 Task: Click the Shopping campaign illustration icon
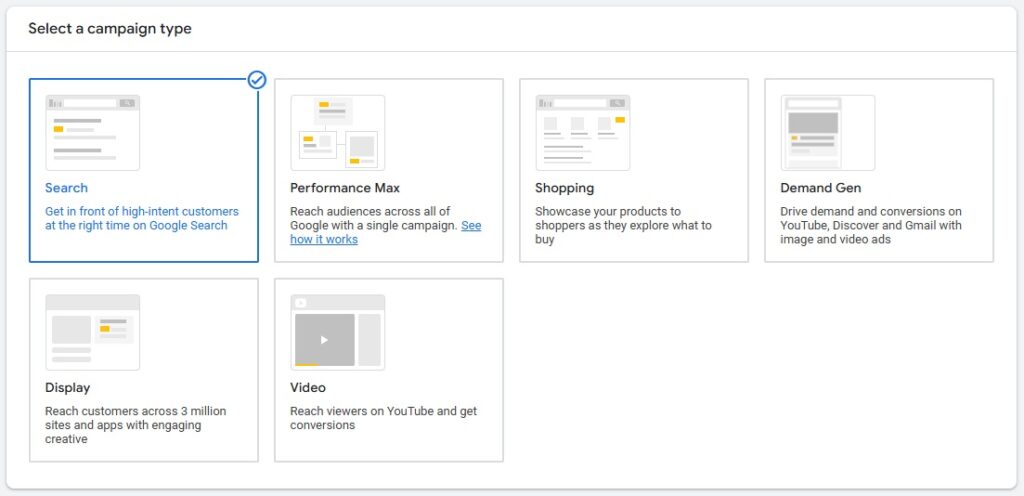tap(583, 132)
